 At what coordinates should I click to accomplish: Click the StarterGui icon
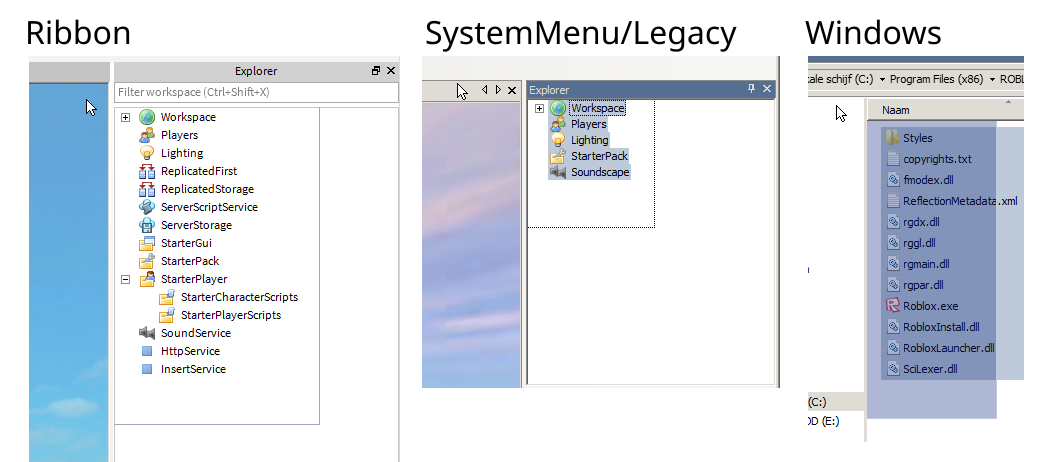click(147, 244)
